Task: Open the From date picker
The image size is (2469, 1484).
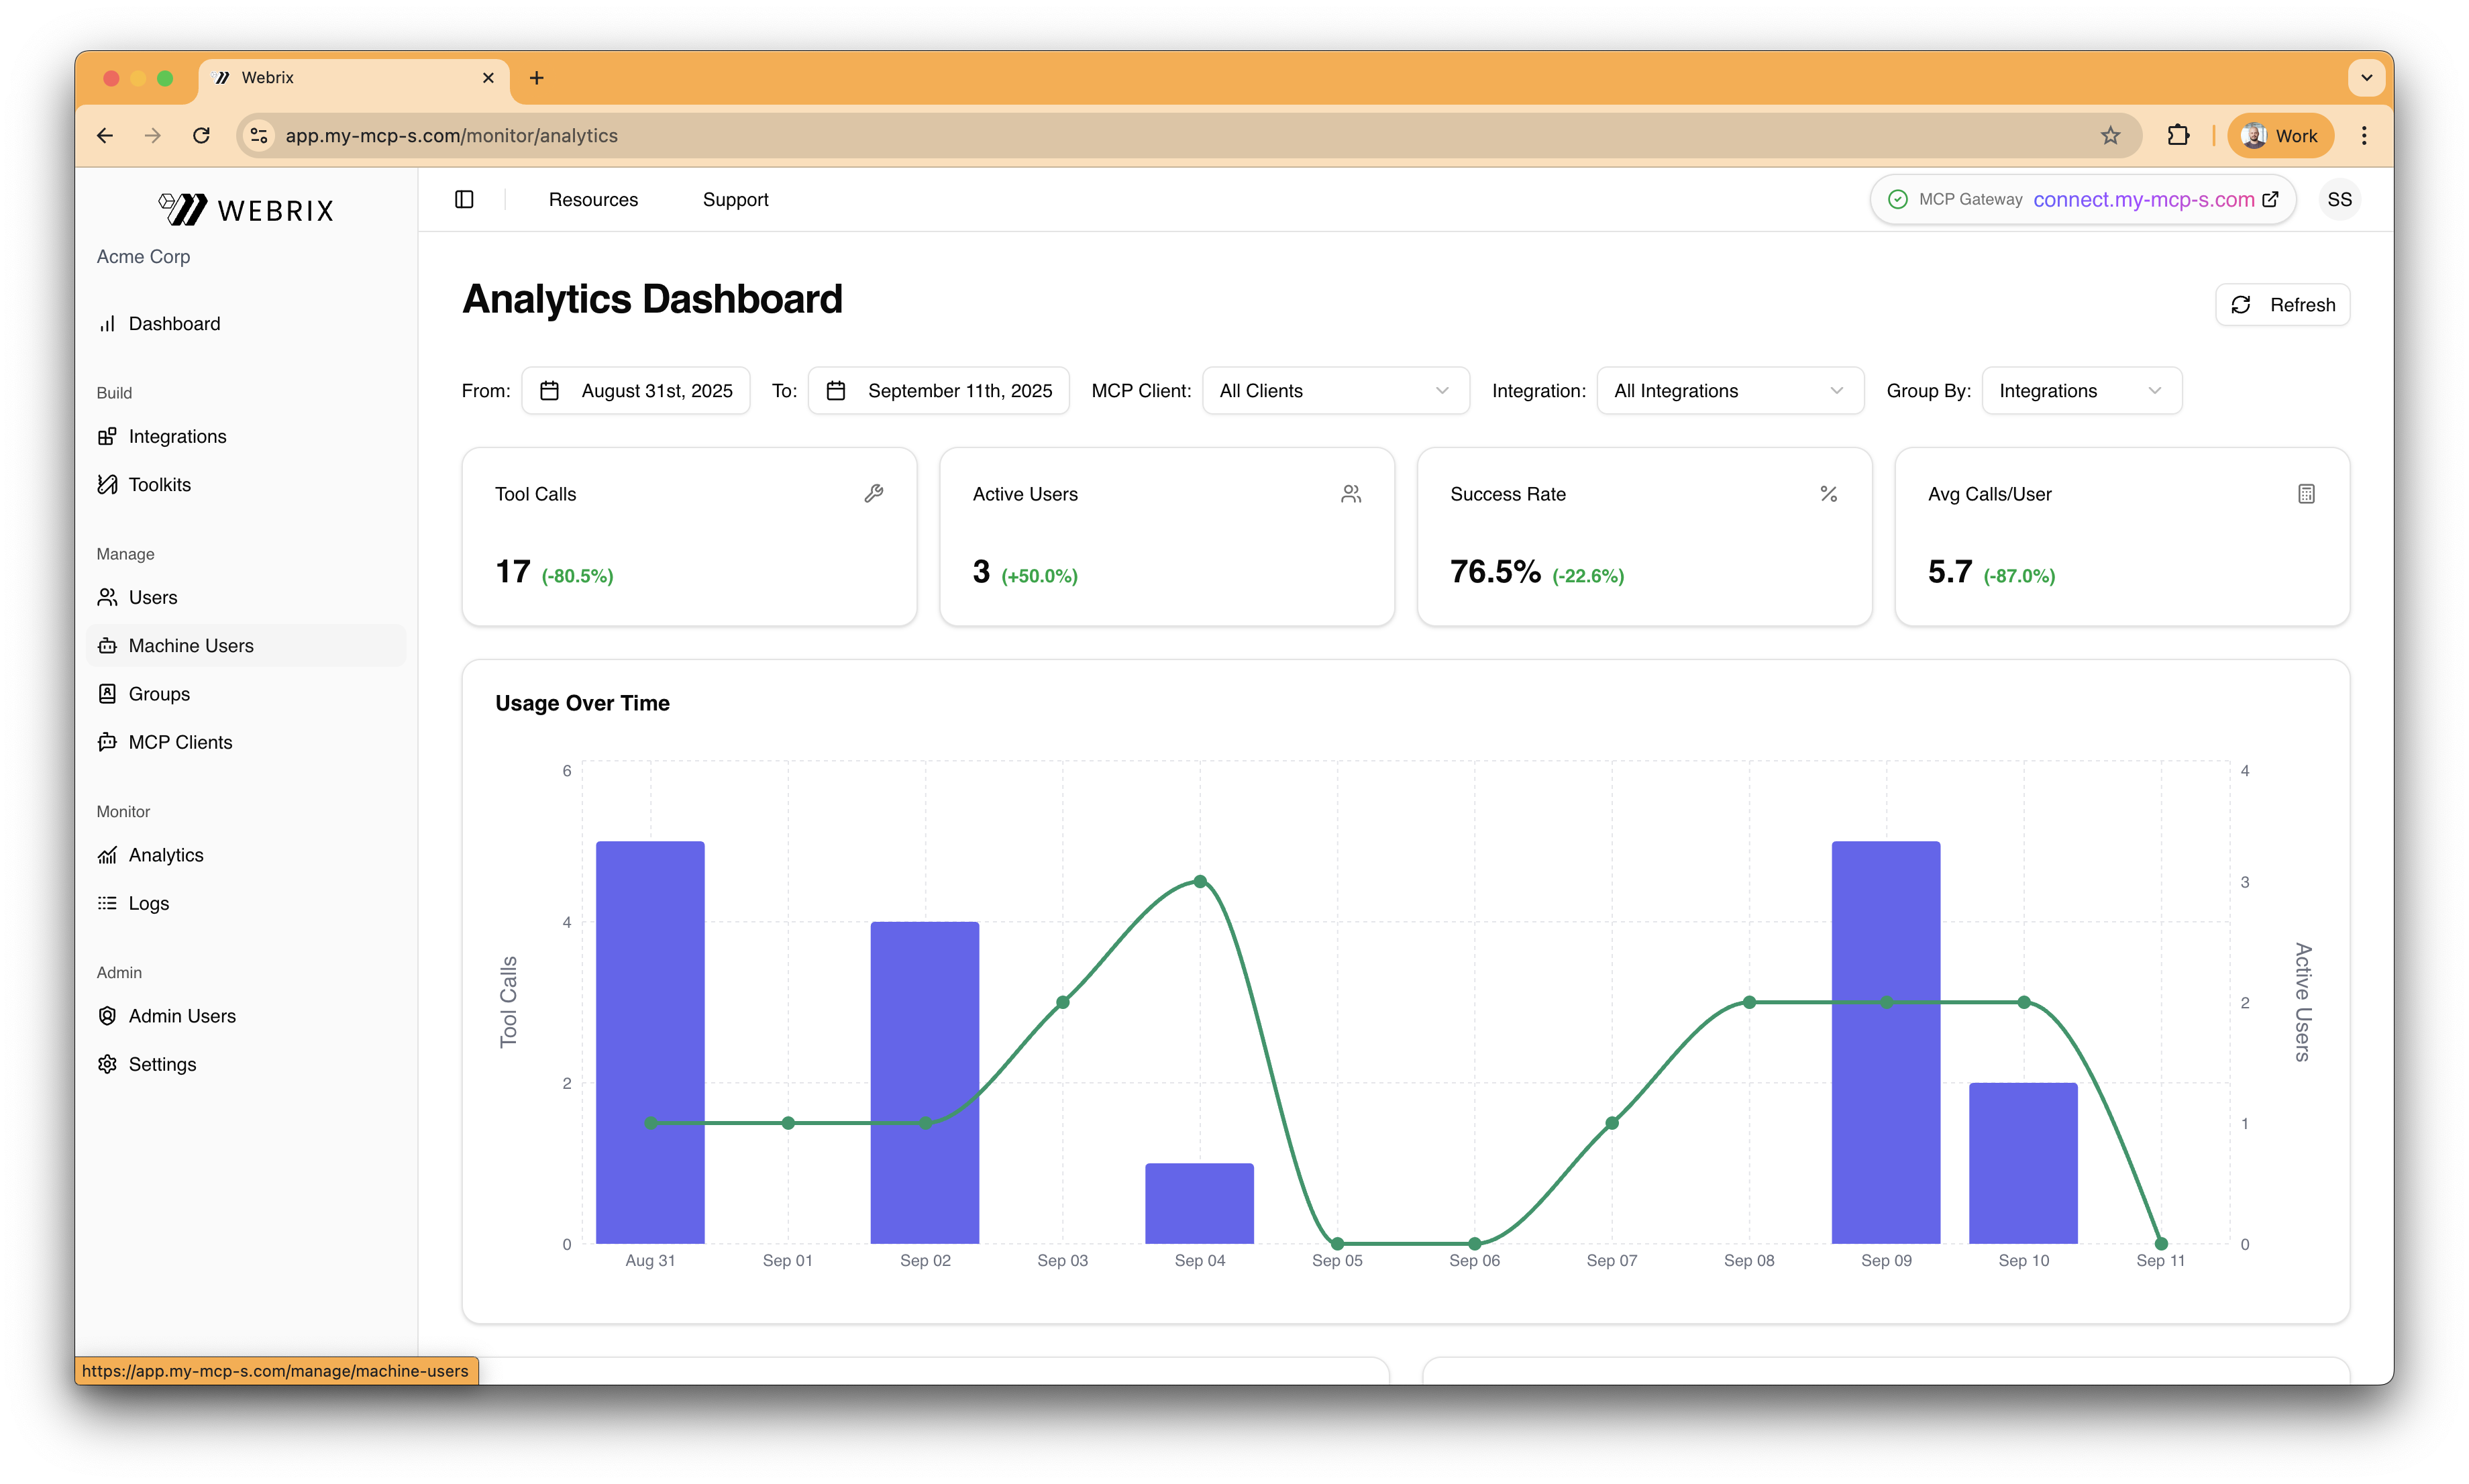Action: pos(636,391)
